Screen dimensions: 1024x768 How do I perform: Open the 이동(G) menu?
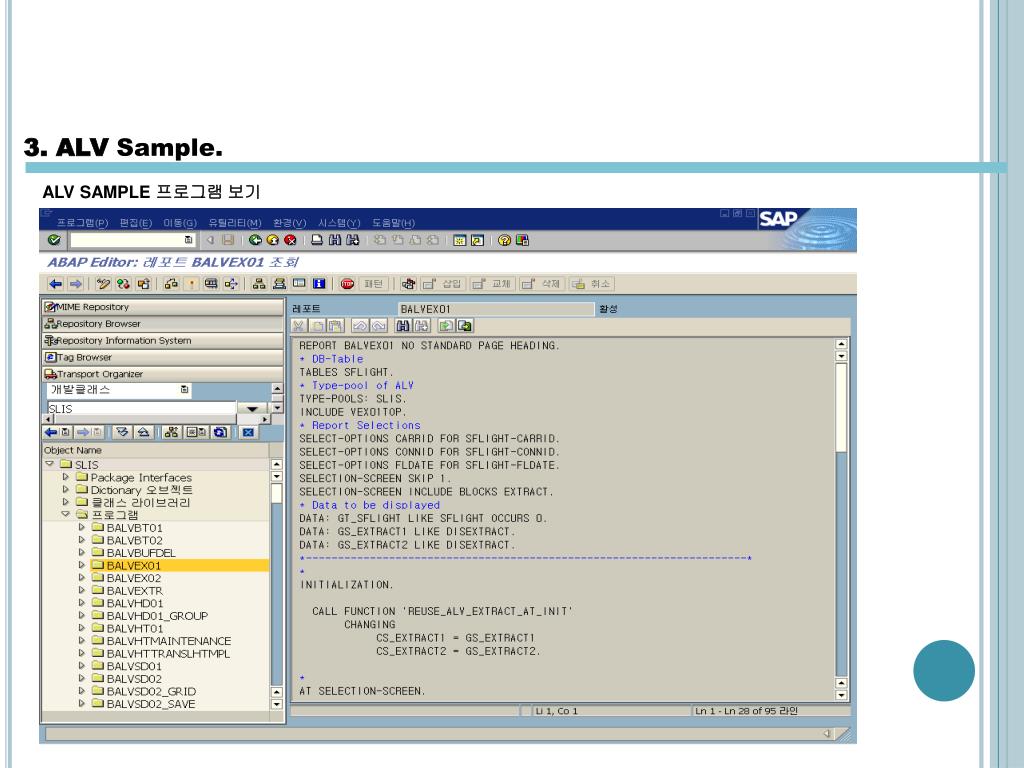(180, 223)
